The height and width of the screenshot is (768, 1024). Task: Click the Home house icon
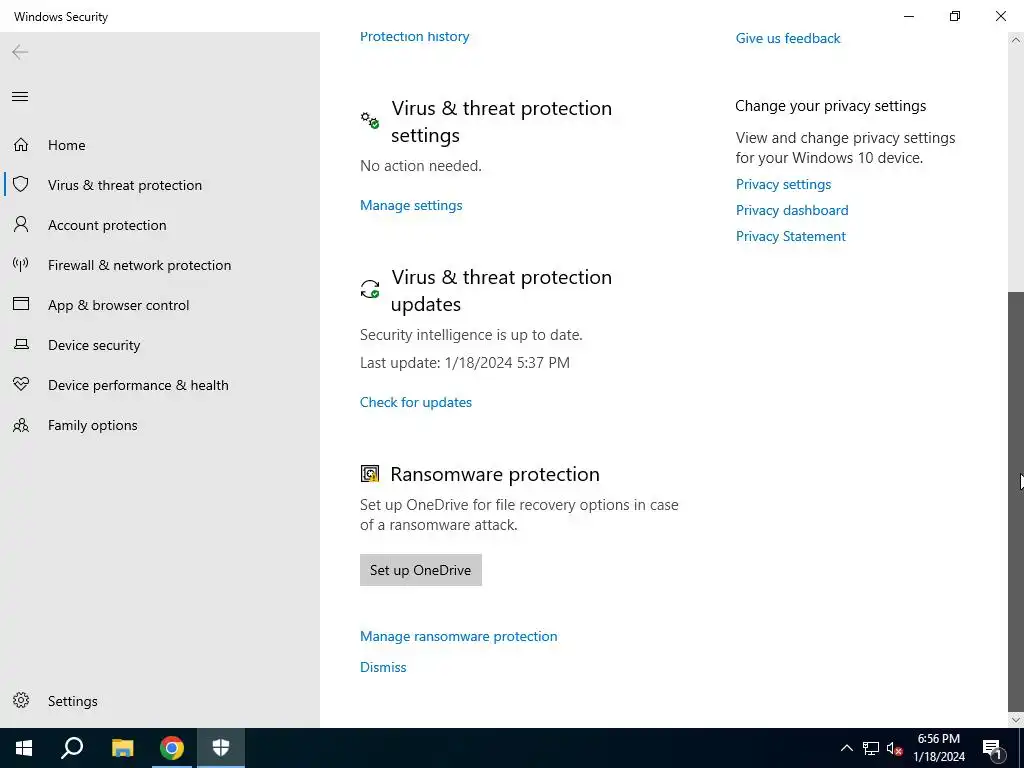click(x=21, y=144)
